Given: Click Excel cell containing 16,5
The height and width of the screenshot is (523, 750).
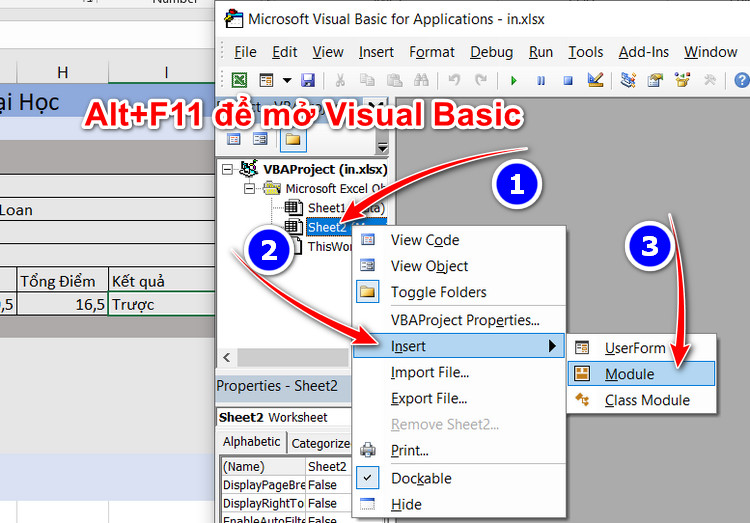Looking at the screenshot, I should (x=63, y=305).
